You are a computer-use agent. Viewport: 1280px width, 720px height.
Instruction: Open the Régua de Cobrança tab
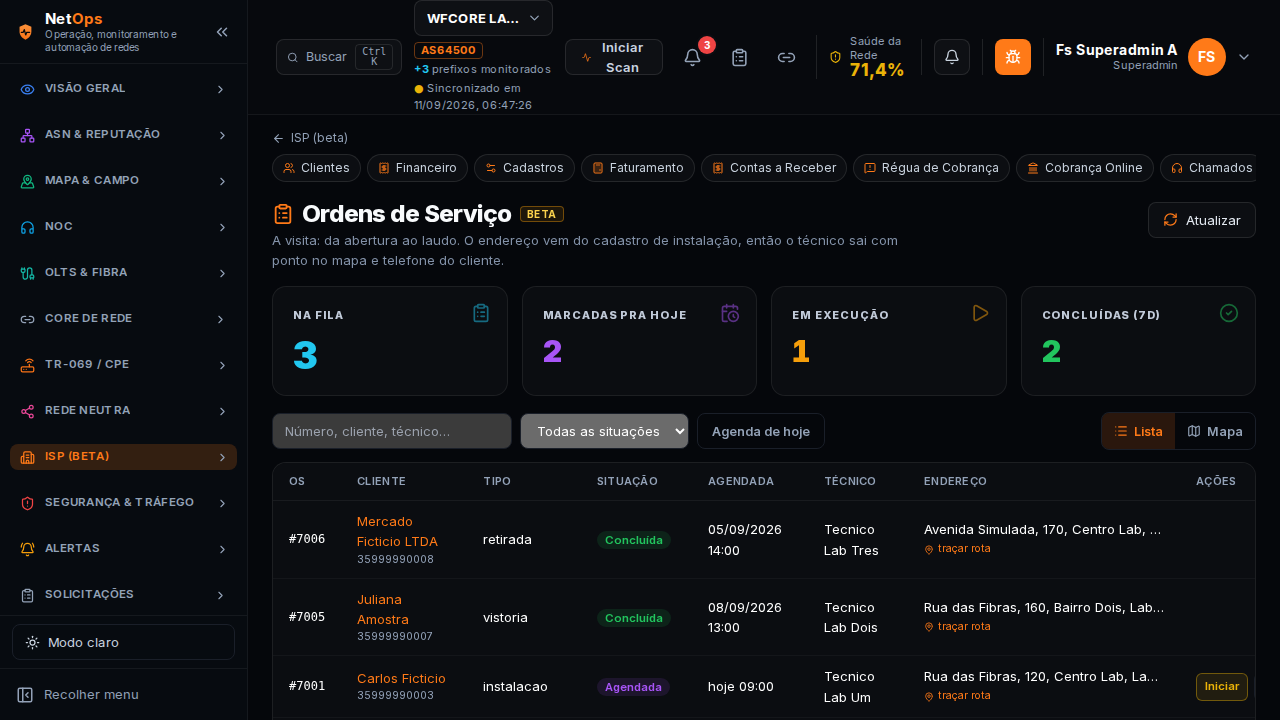931,168
